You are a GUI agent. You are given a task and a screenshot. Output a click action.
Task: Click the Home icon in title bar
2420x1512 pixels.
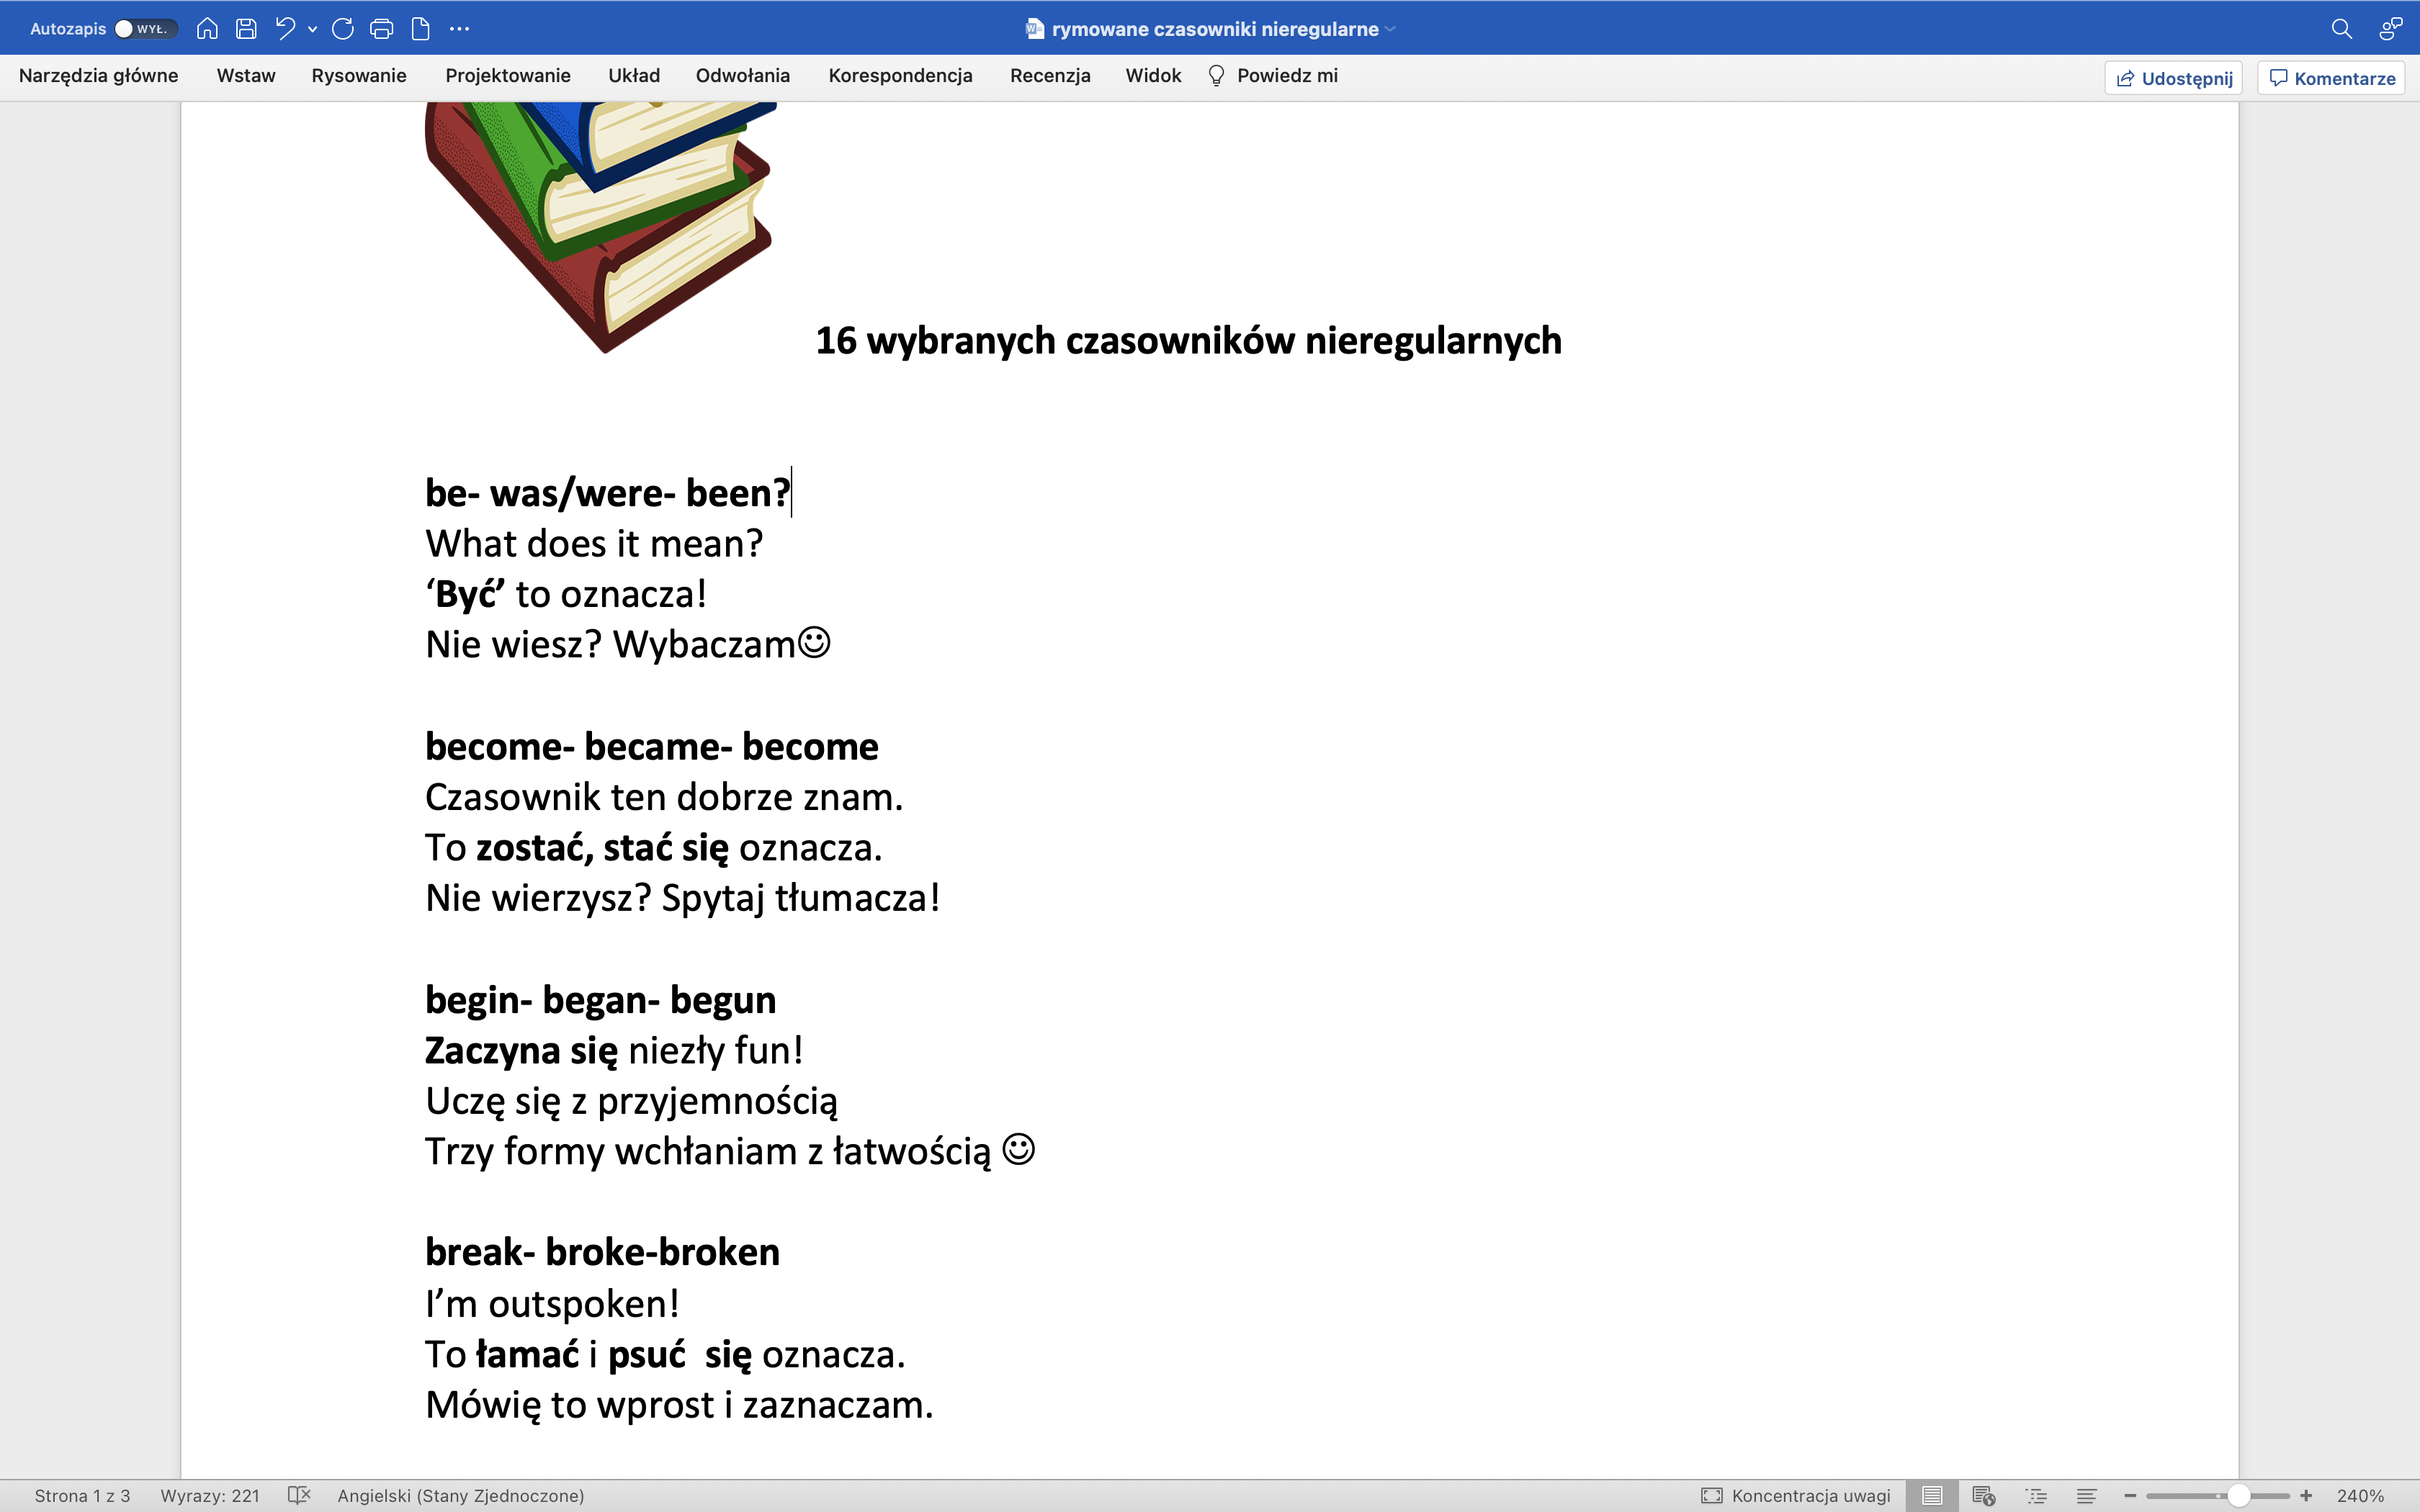[207, 29]
